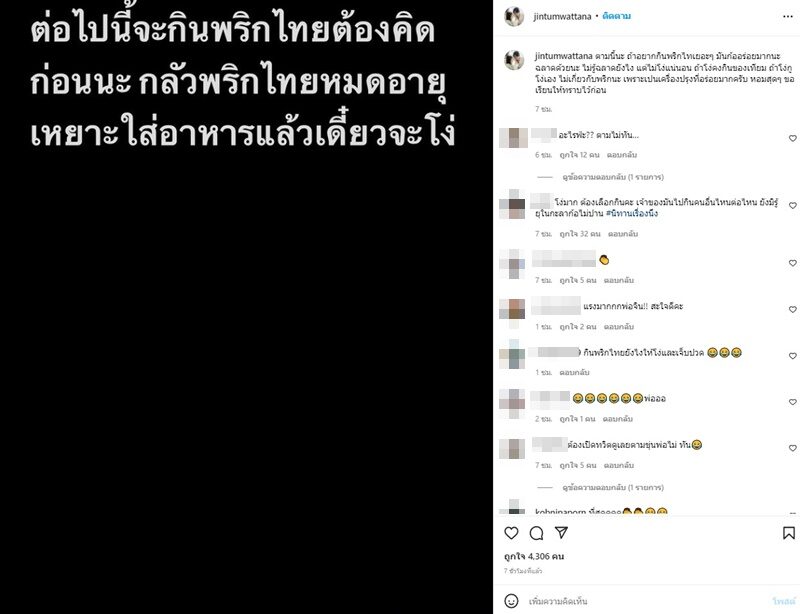Like the 'แรงมากกกพ่อจิน' comment via its heart
Viewport: 800px width, 614px height.
coord(792,309)
